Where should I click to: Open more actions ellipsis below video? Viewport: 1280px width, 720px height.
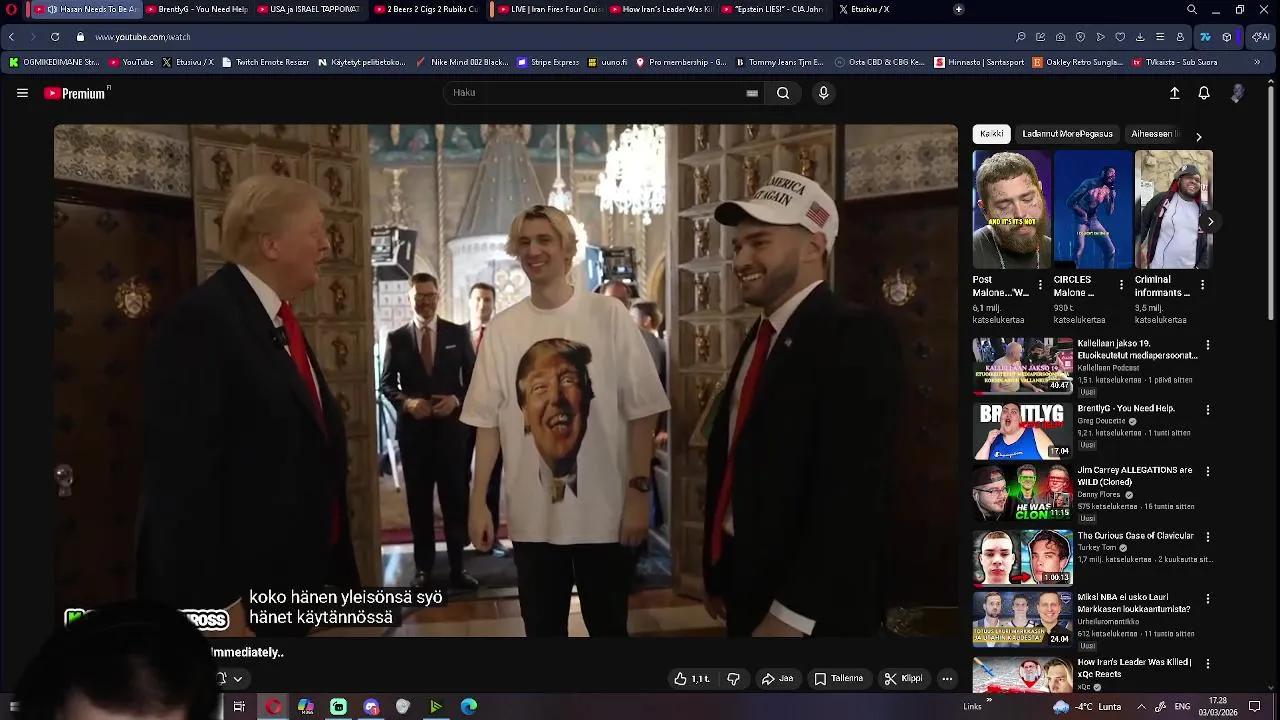pyautogui.click(x=947, y=679)
